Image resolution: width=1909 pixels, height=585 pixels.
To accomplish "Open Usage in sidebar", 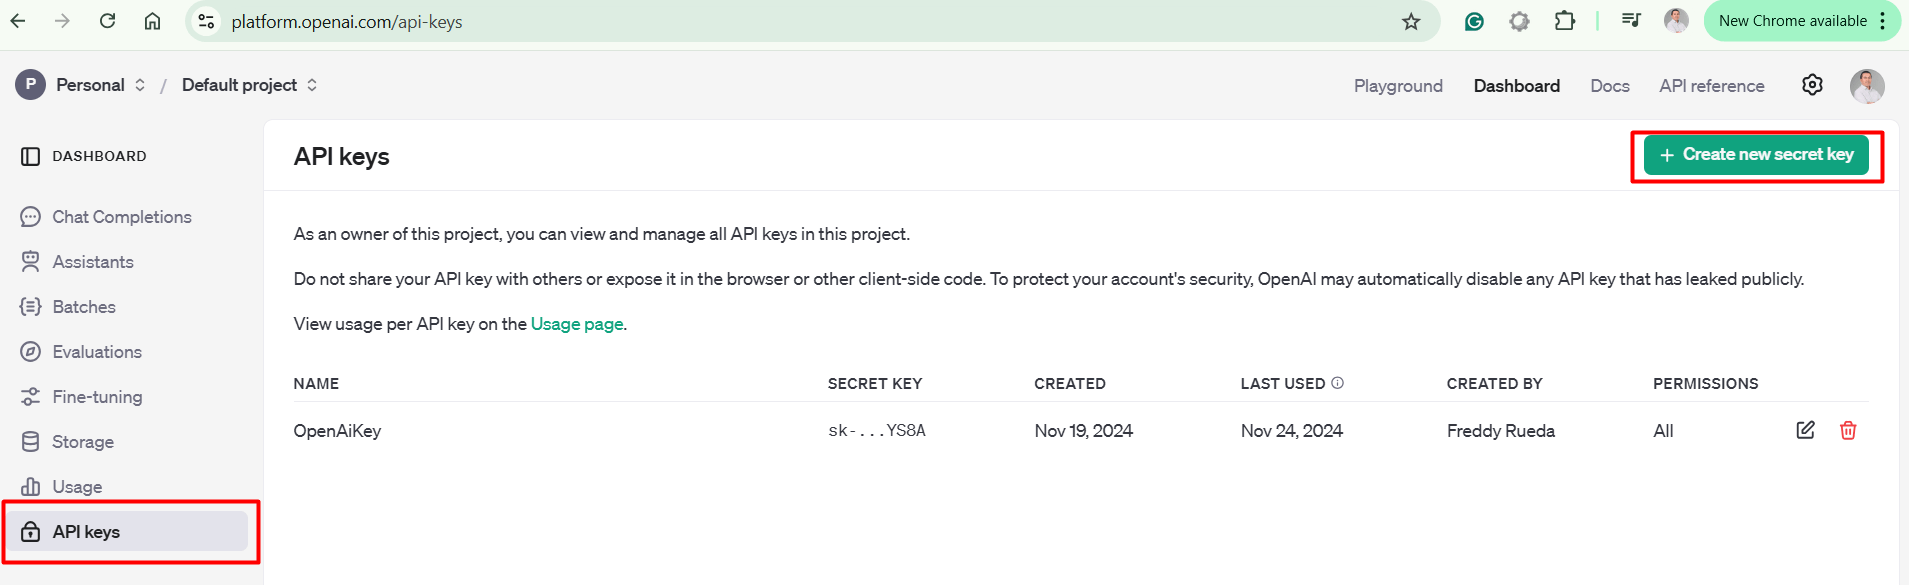I will [x=77, y=487].
